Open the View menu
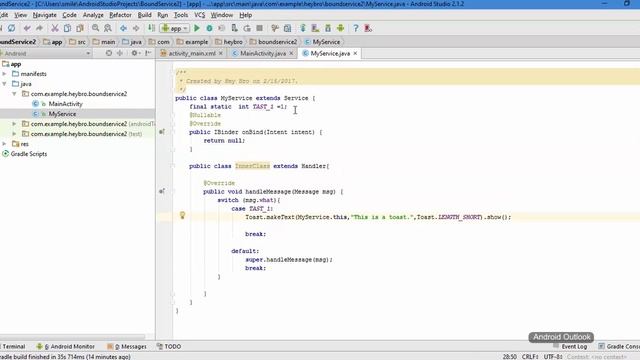 tap(20, 15)
